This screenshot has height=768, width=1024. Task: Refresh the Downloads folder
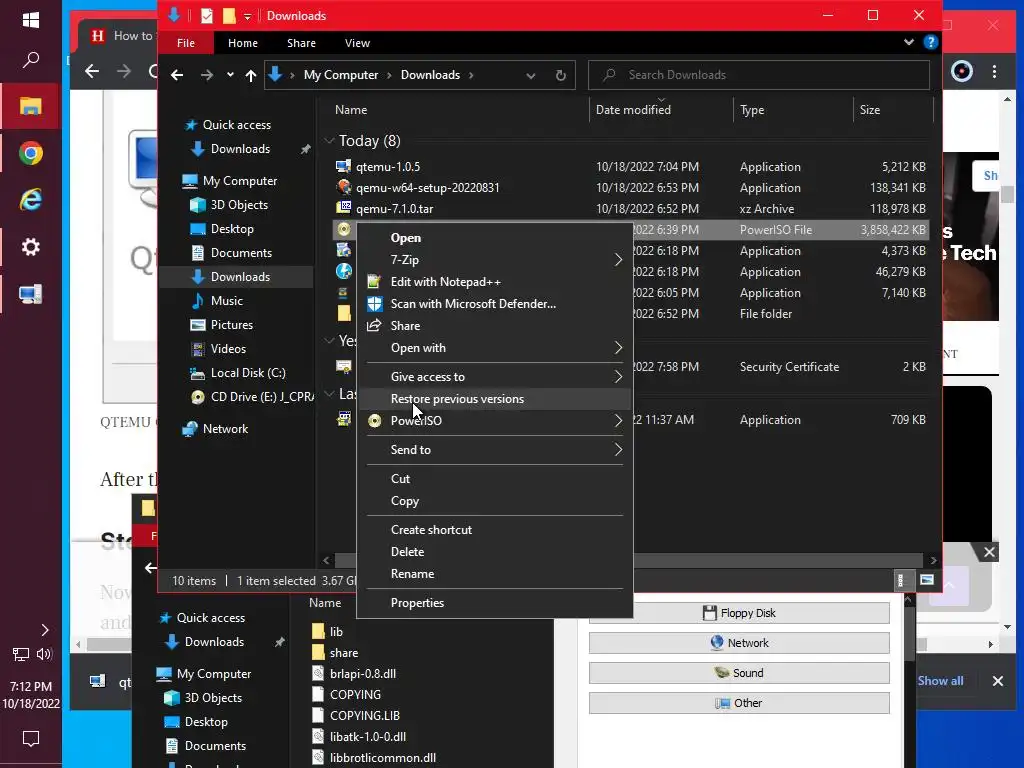tap(560, 75)
